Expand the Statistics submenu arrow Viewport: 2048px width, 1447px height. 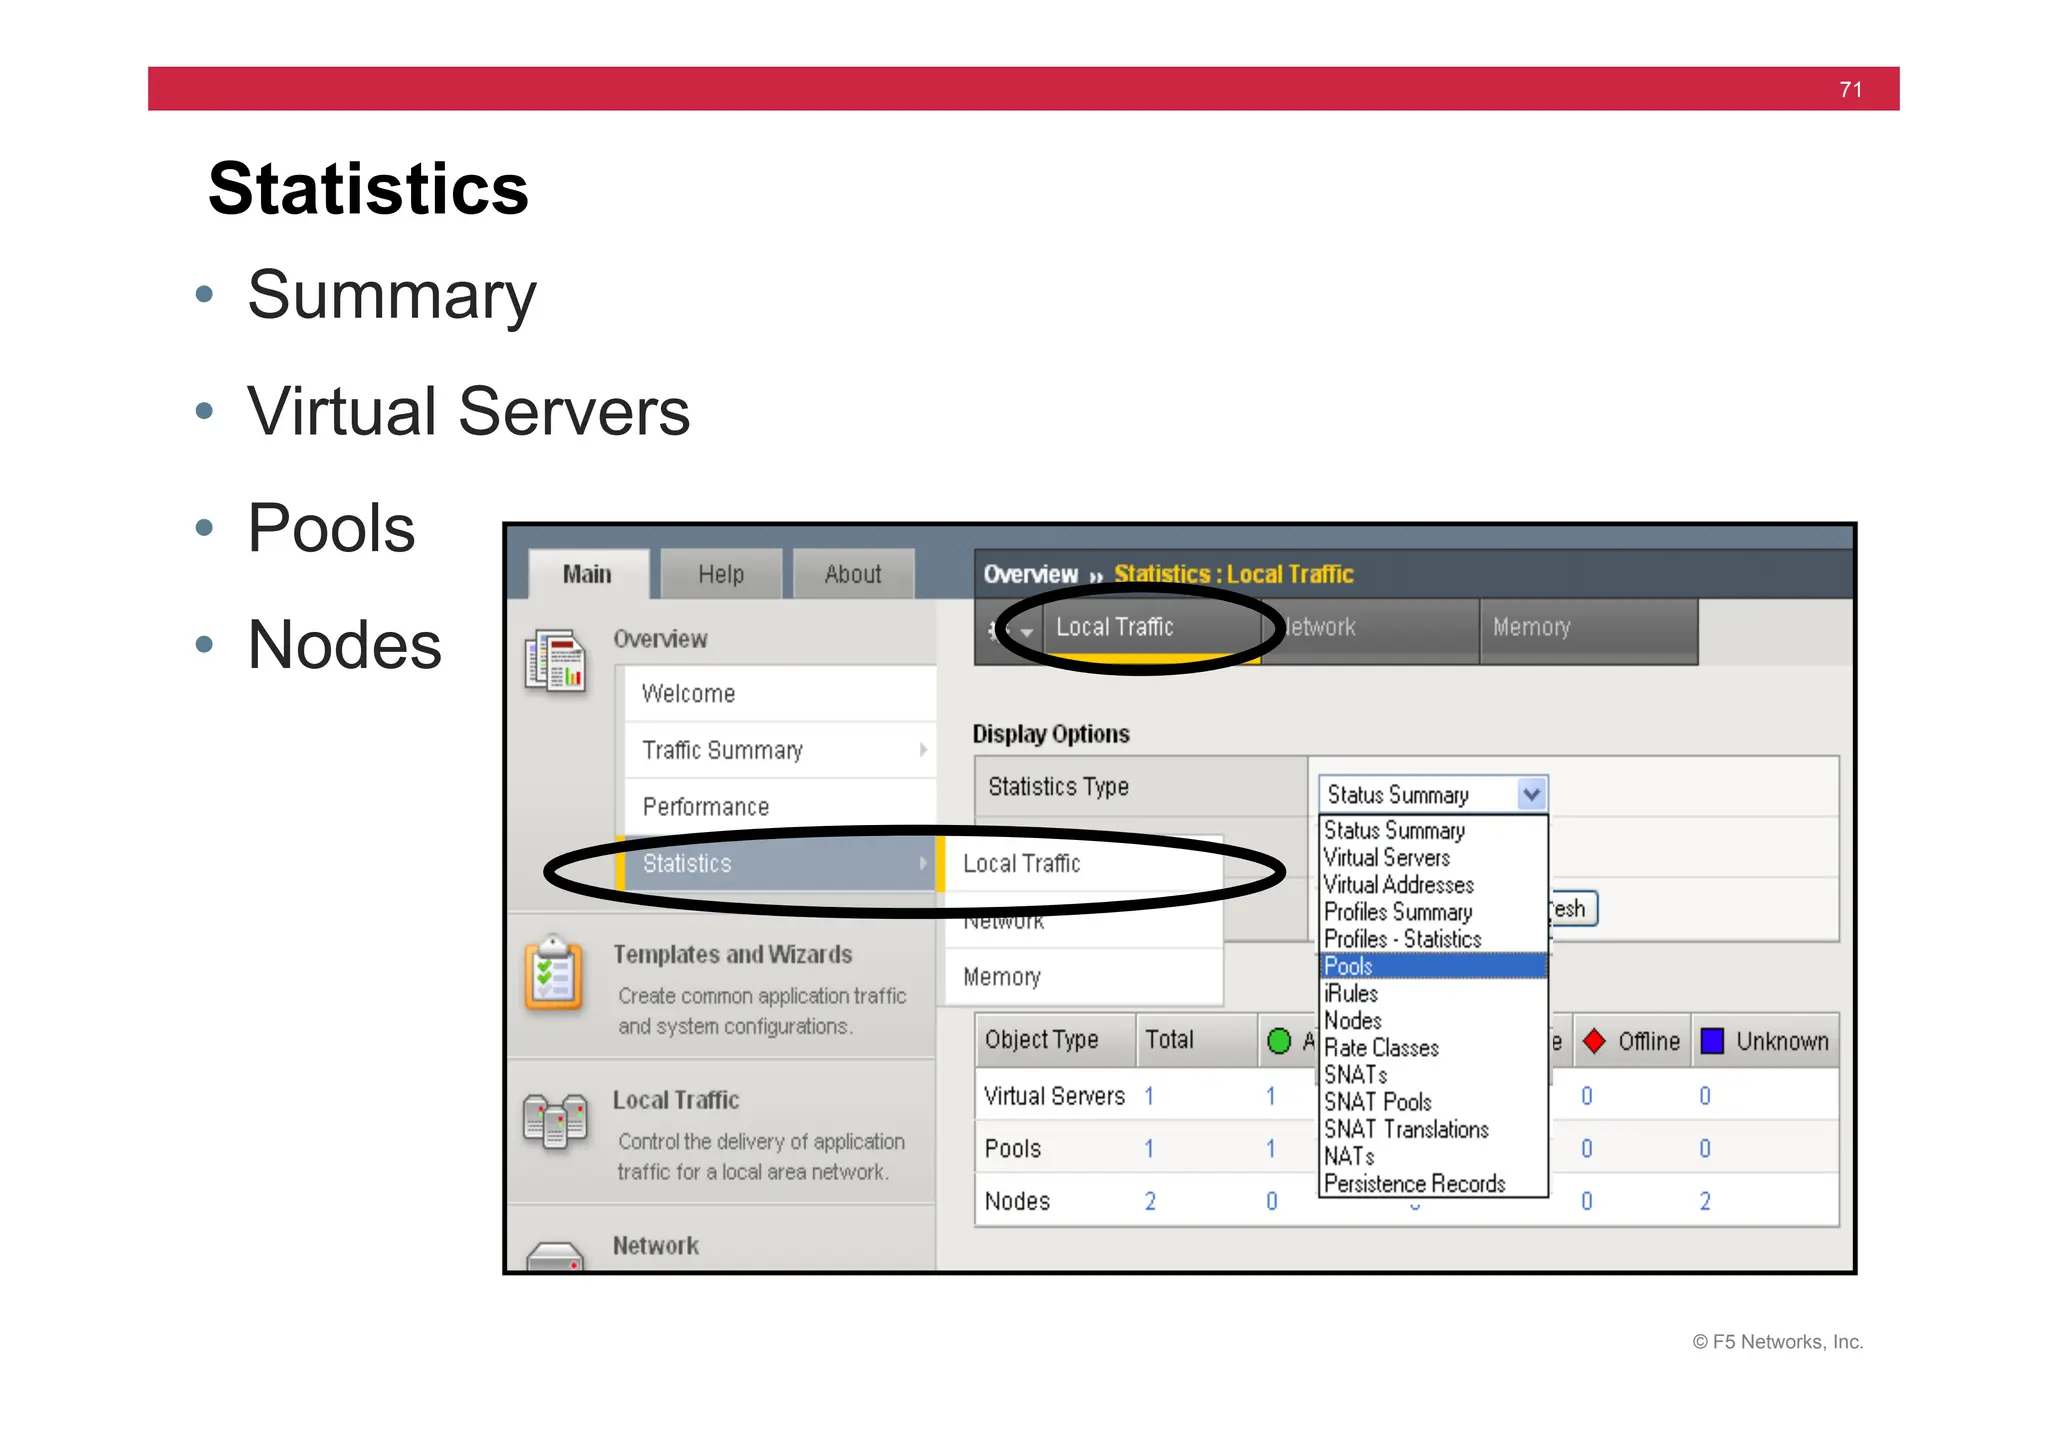923,863
